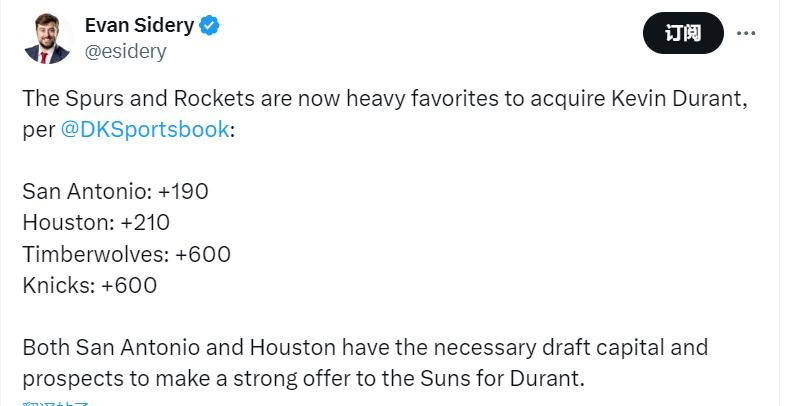This screenshot has width=787, height=406.
Task: Click the word 'per' before the mention
Action: (37, 130)
